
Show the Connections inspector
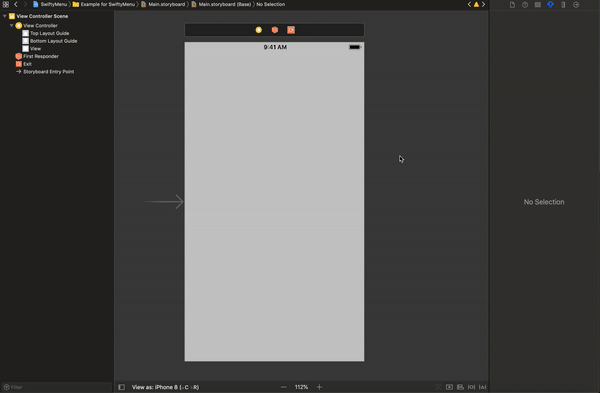pos(576,5)
